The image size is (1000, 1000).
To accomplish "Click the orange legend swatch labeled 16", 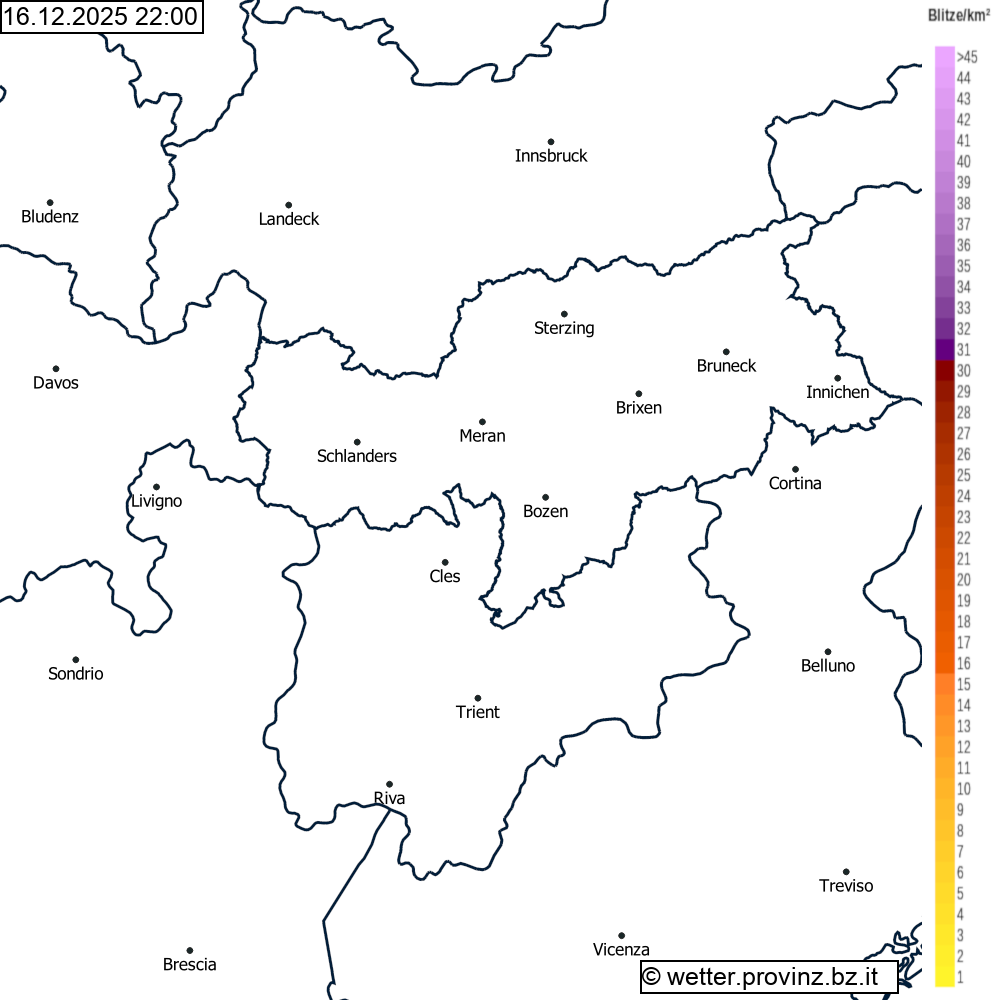I will pos(944,664).
